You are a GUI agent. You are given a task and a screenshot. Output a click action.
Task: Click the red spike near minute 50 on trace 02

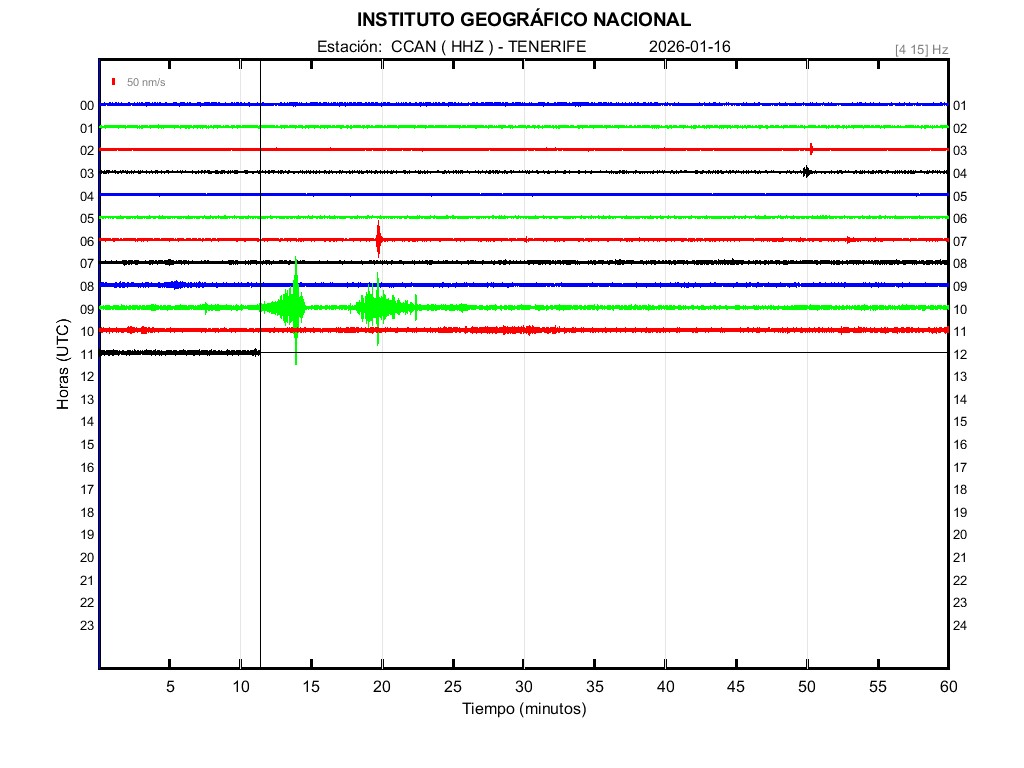810,149
